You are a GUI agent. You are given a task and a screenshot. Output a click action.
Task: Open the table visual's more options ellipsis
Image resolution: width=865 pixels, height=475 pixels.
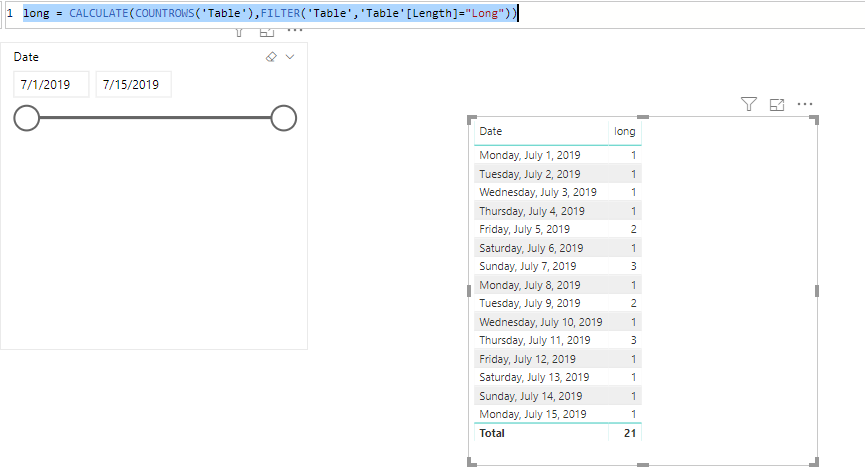coord(805,104)
